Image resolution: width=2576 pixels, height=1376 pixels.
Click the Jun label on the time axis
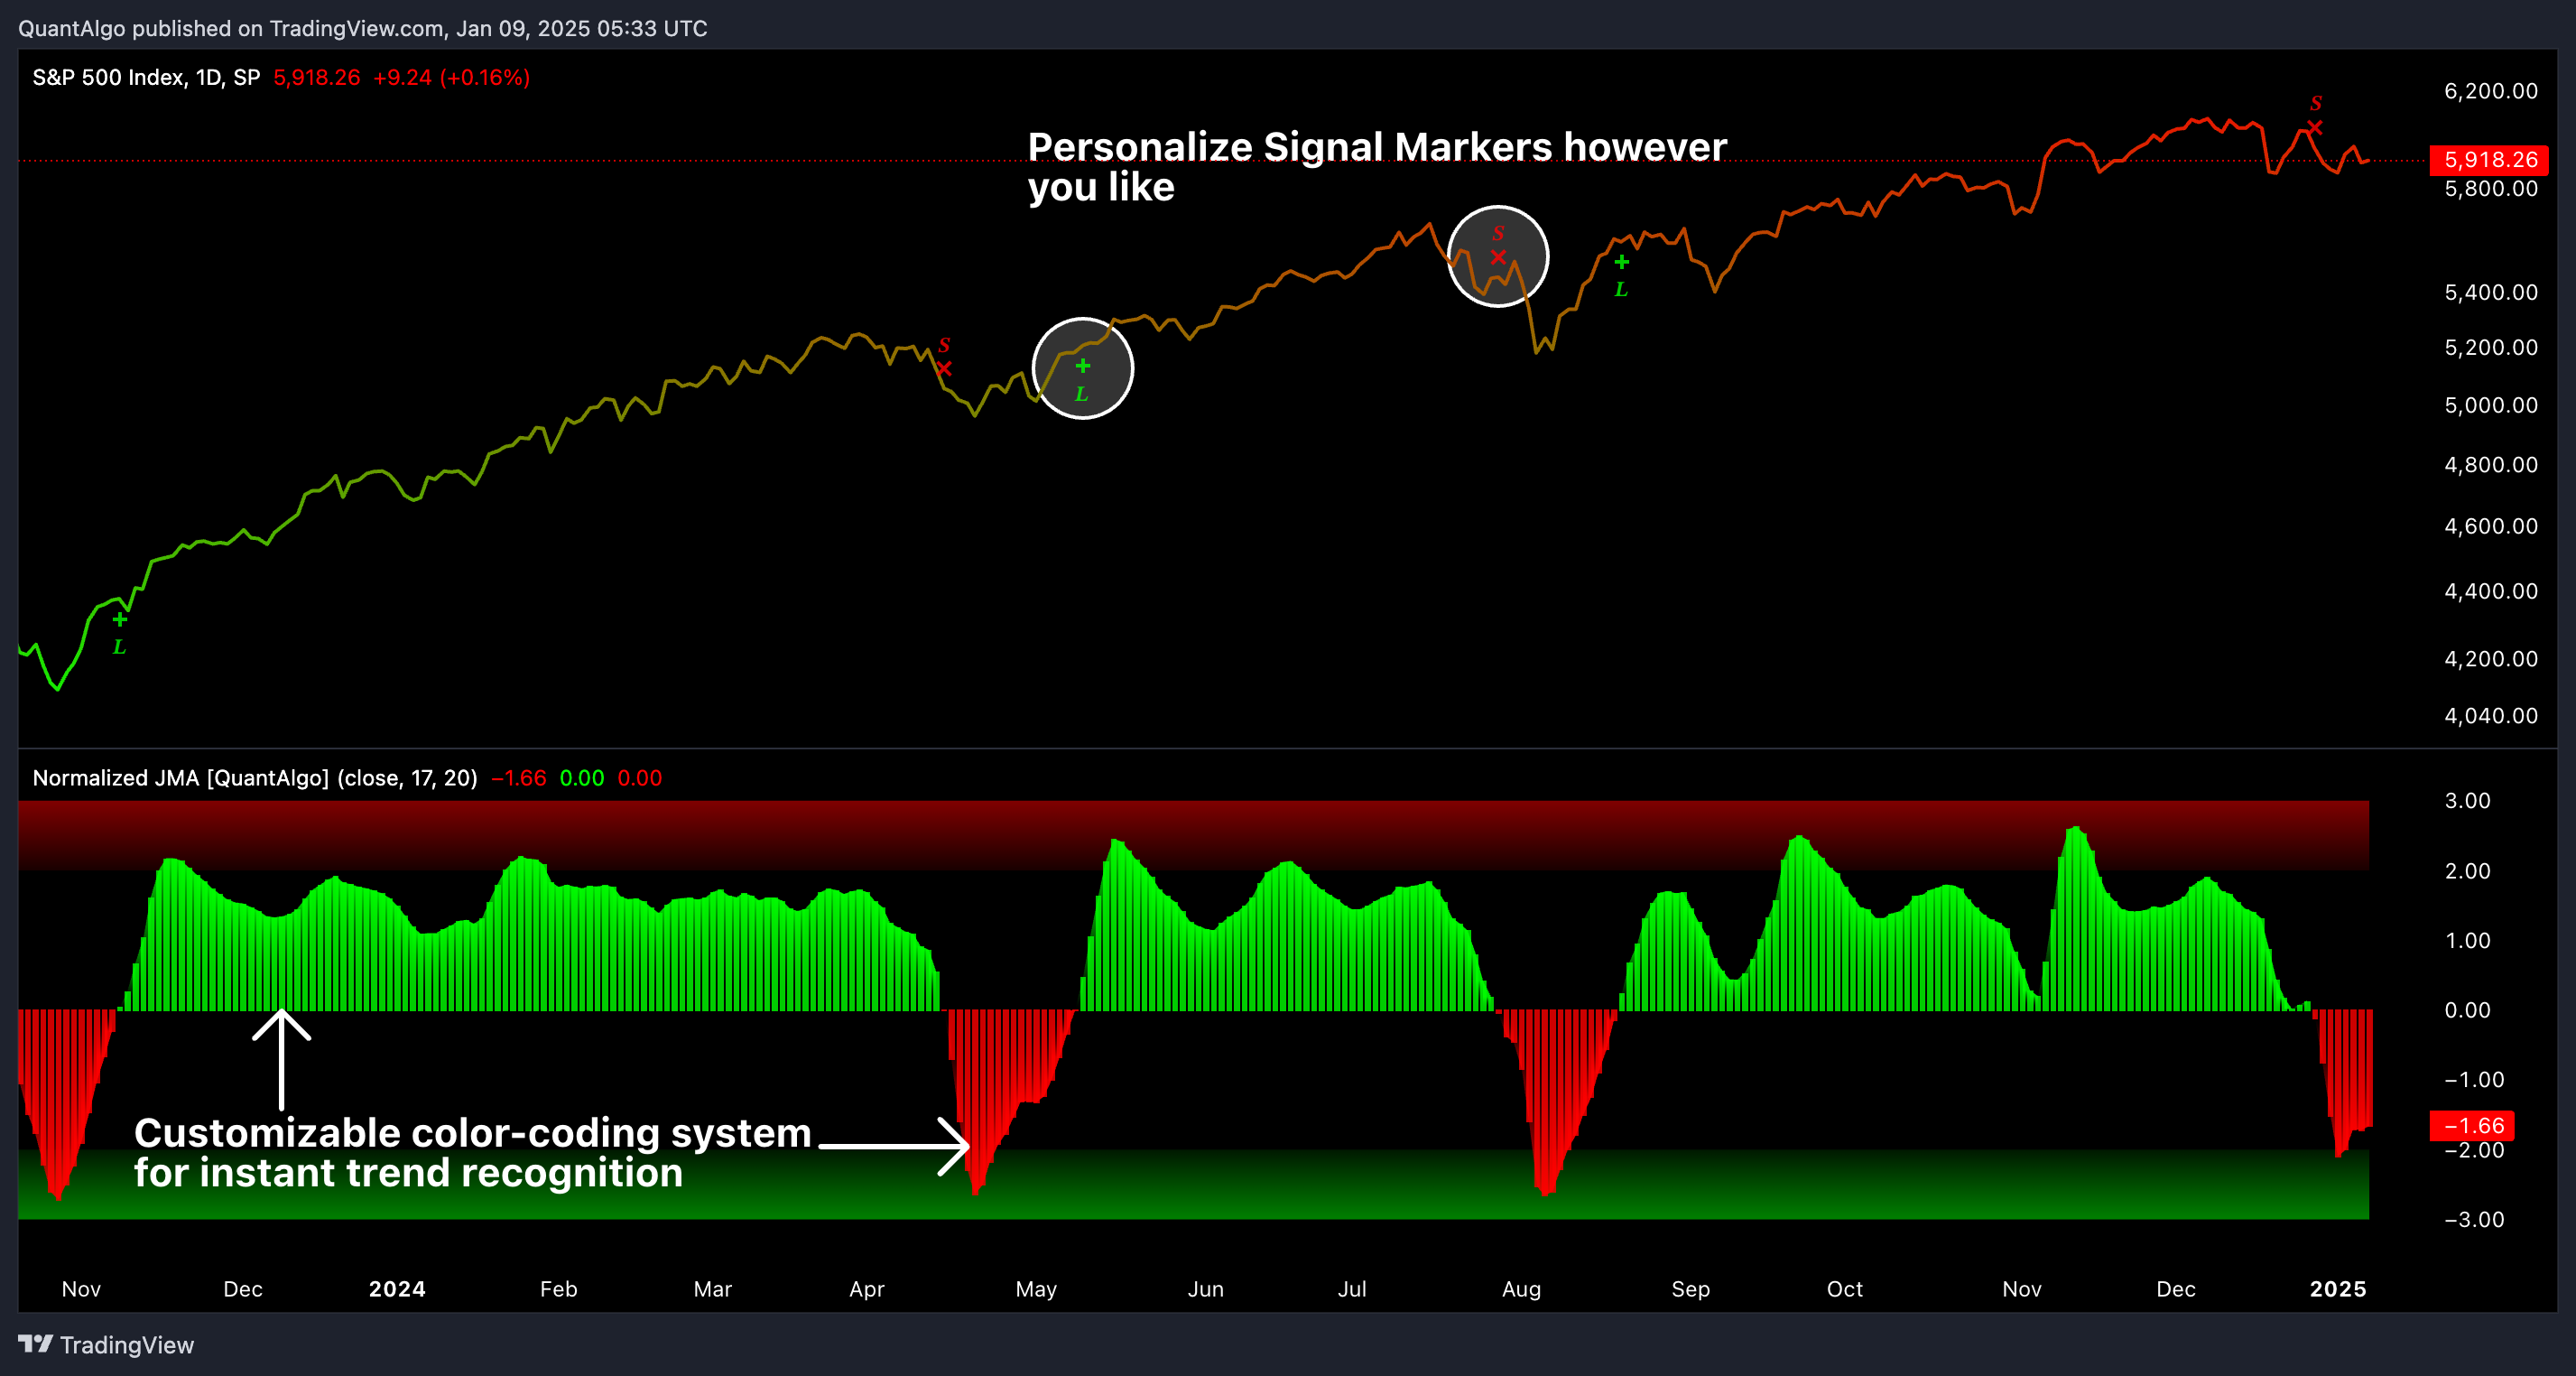pyautogui.click(x=1206, y=1289)
